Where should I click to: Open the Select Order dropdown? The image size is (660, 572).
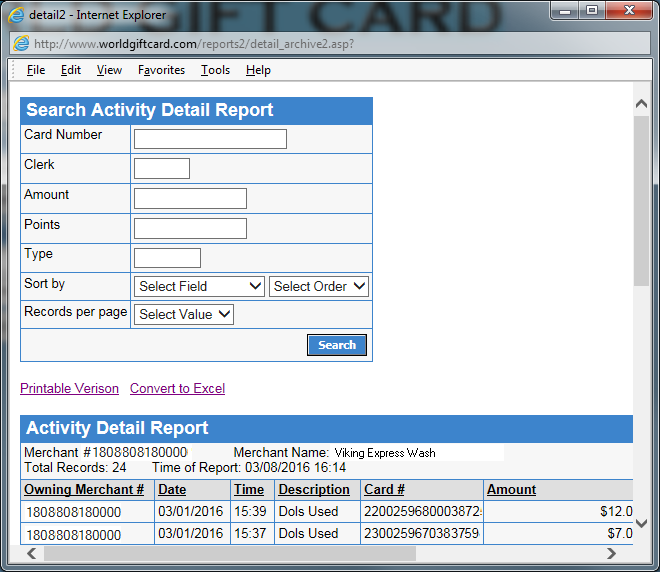(319, 286)
